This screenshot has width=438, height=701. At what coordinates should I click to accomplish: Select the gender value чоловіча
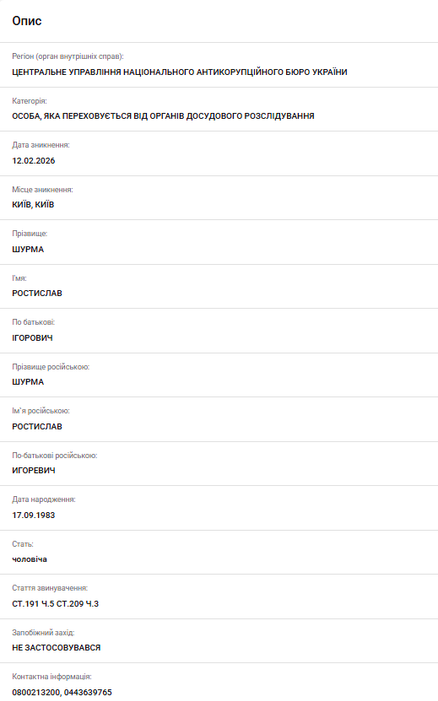(29, 559)
